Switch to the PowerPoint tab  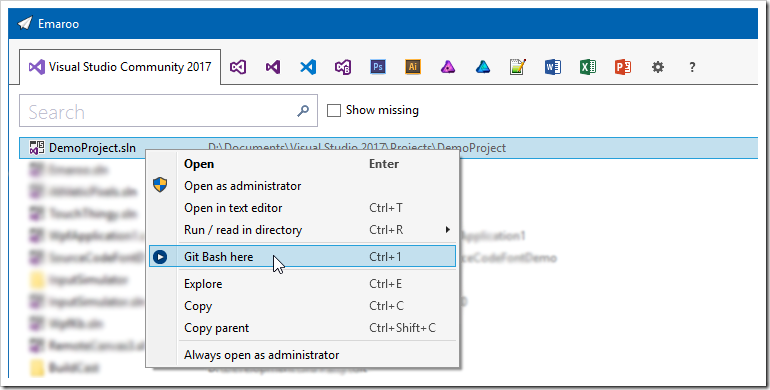pyautogui.click(x=623, y=67)
